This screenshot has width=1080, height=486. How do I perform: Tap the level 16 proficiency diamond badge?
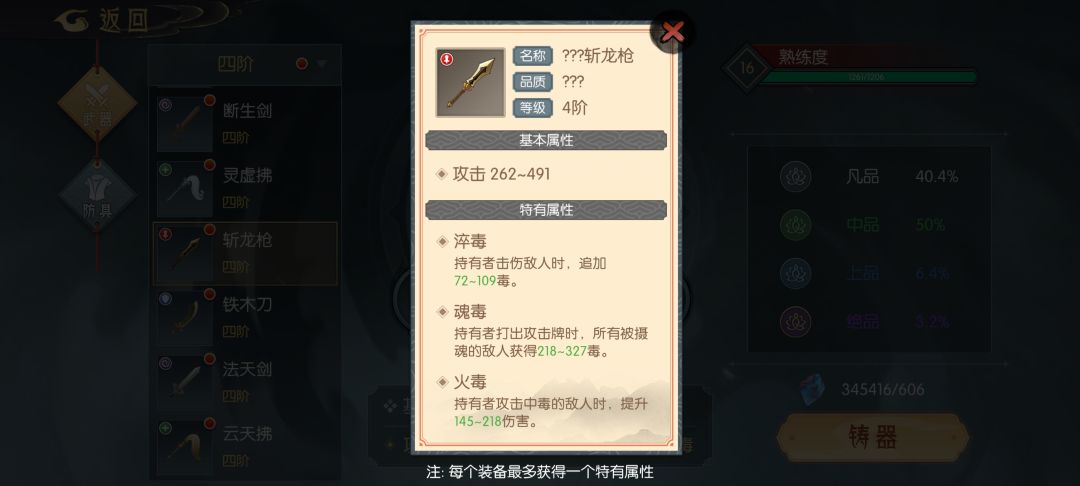pyautogui.click(x=747, y=68)
